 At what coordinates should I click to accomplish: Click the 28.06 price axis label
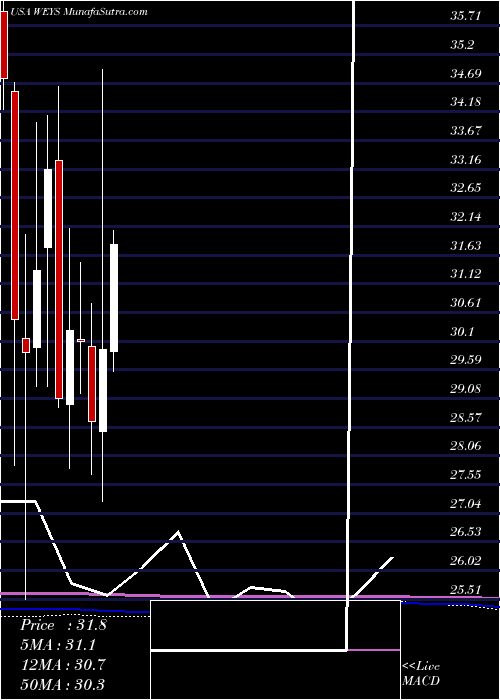[x=466, y=446]
